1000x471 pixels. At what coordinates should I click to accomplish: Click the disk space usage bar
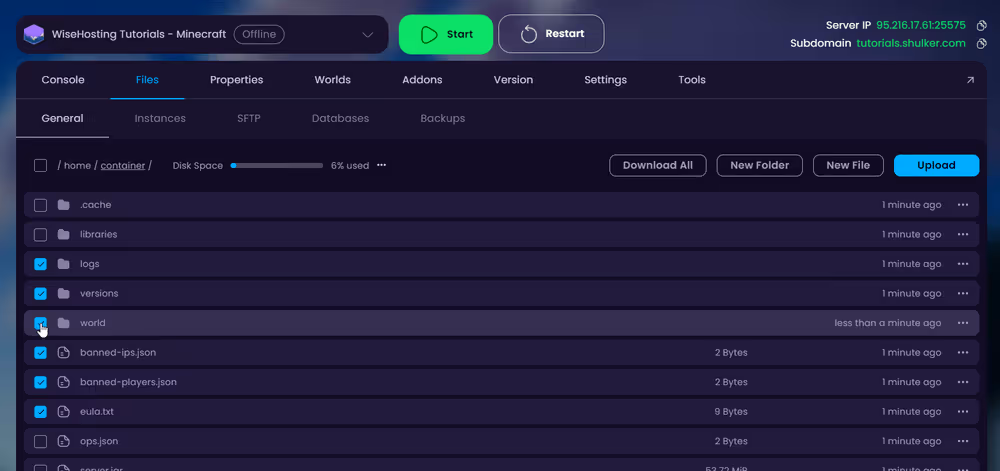pyautogui.click(x=277, y=166)
